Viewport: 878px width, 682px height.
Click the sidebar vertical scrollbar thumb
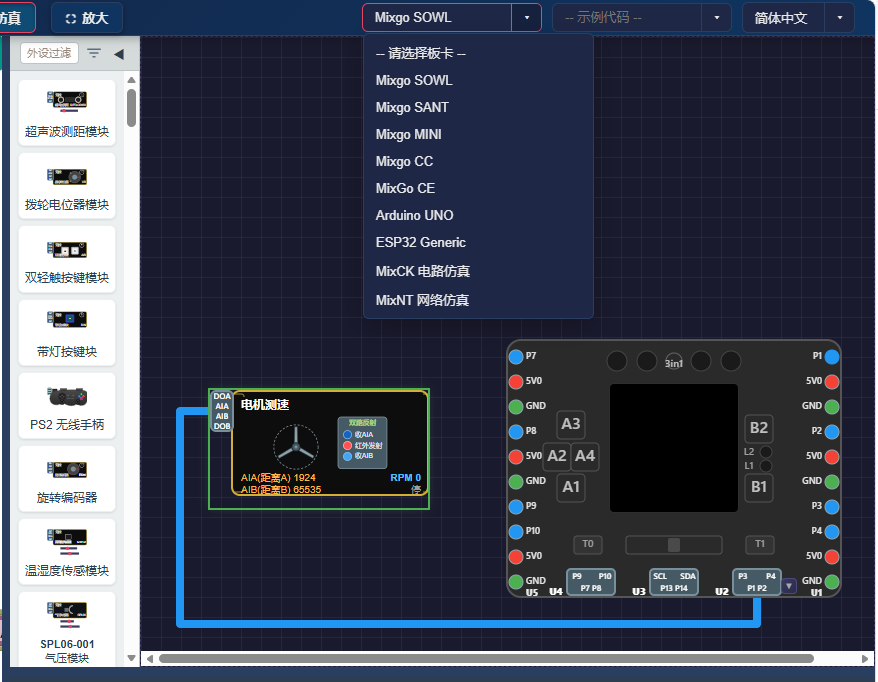[x=132, y=108]
